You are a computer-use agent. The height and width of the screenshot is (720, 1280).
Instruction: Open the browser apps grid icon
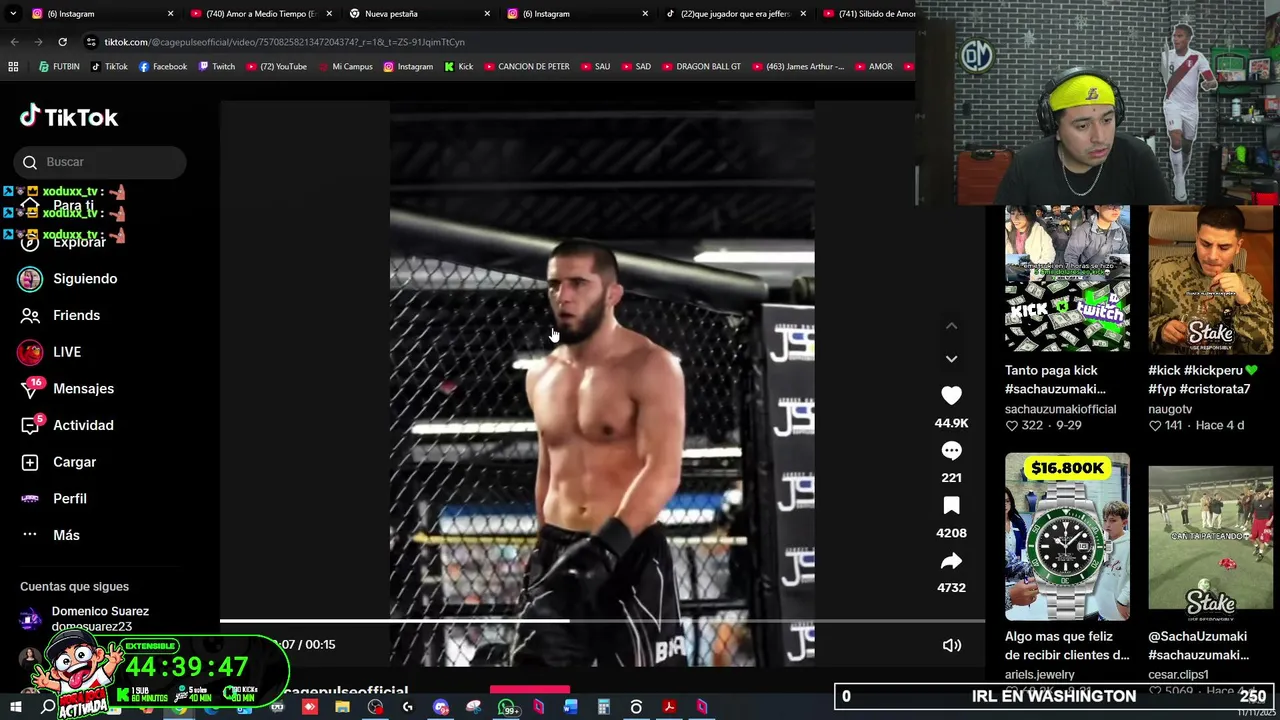coord(13,67)
